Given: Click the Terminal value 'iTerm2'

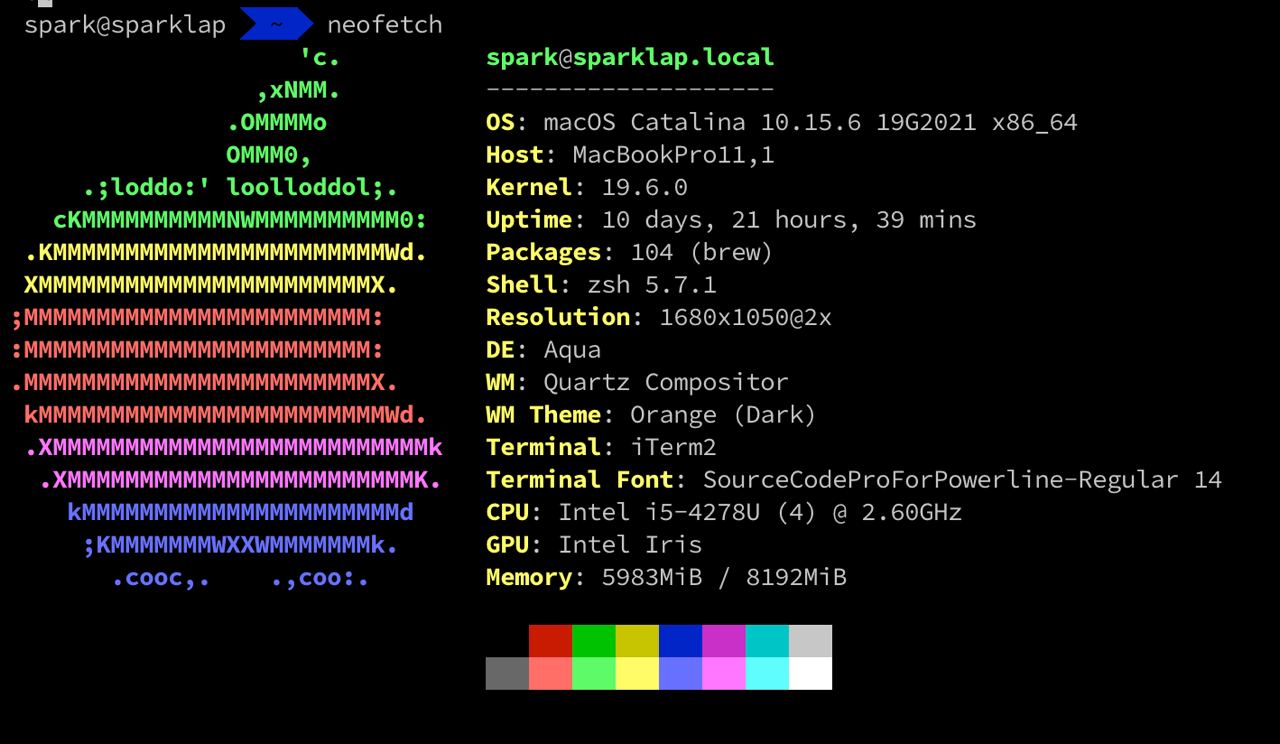Looking at the screenshot, I should click(x=673, y=447).
